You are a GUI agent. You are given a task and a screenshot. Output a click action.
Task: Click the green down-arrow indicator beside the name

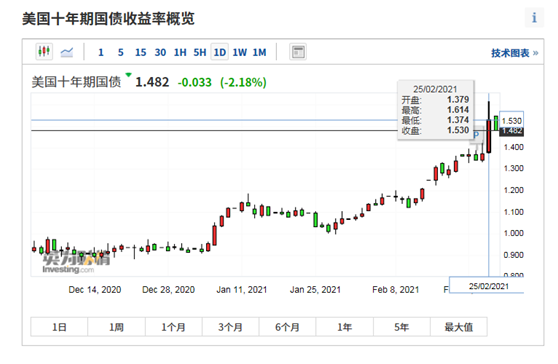[x=128, y=75]
